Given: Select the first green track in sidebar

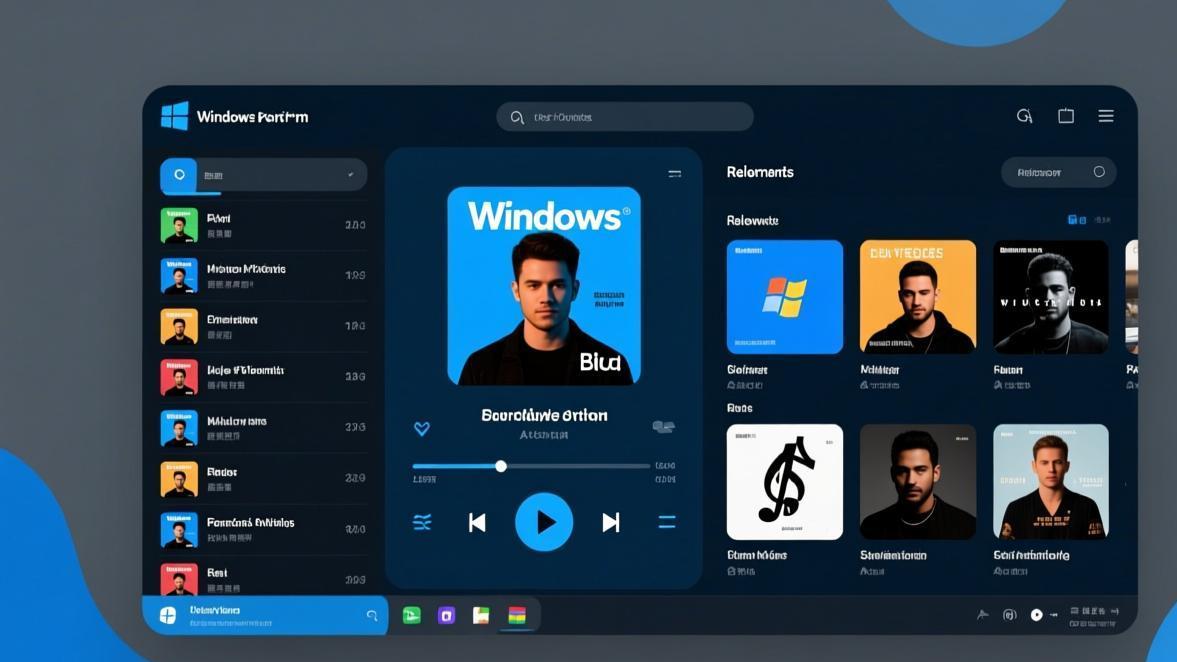Looking at the screenshot, I should pyautogui.click(x=263, y=225).
